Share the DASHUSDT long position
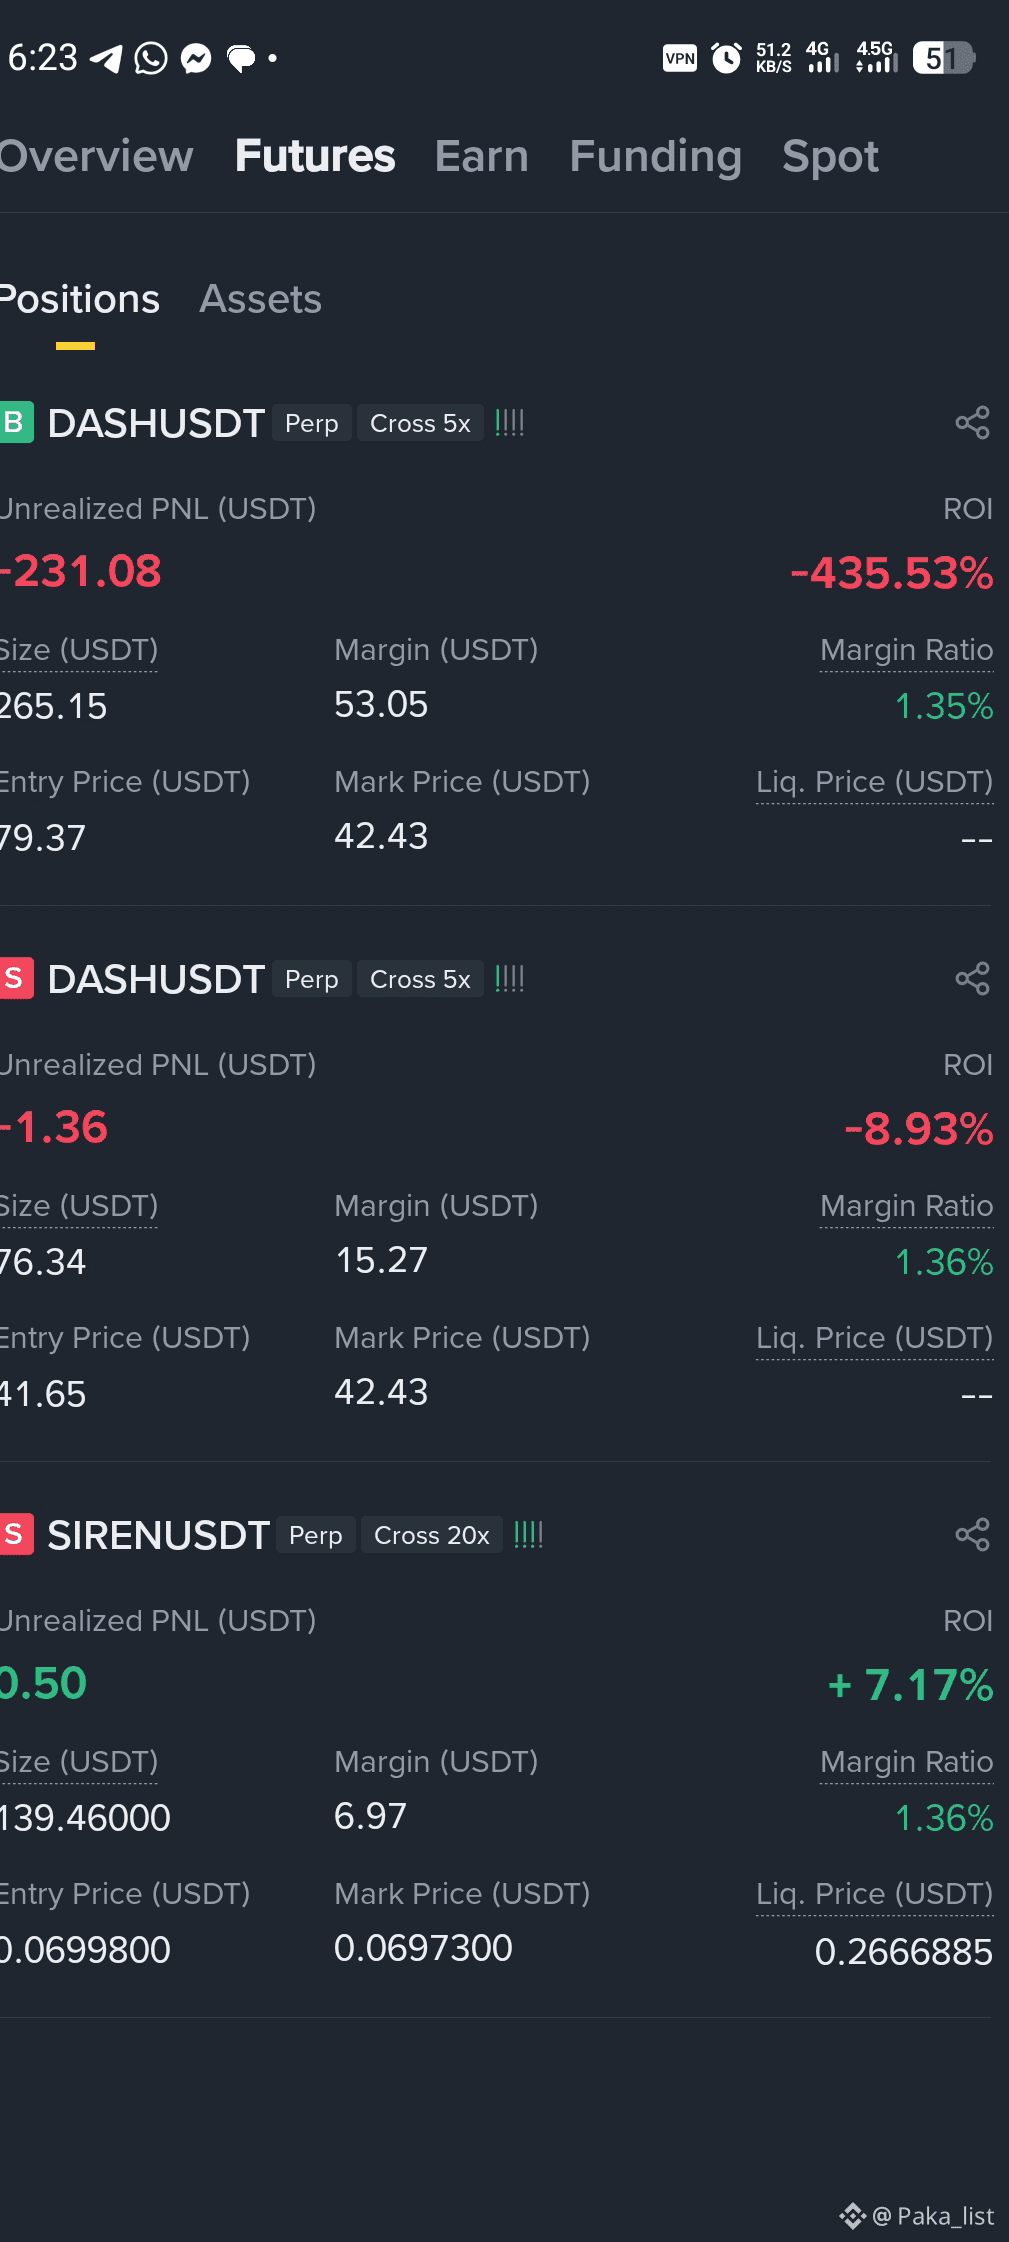Screen dimensions: 1009x2242 pos(972,423)
